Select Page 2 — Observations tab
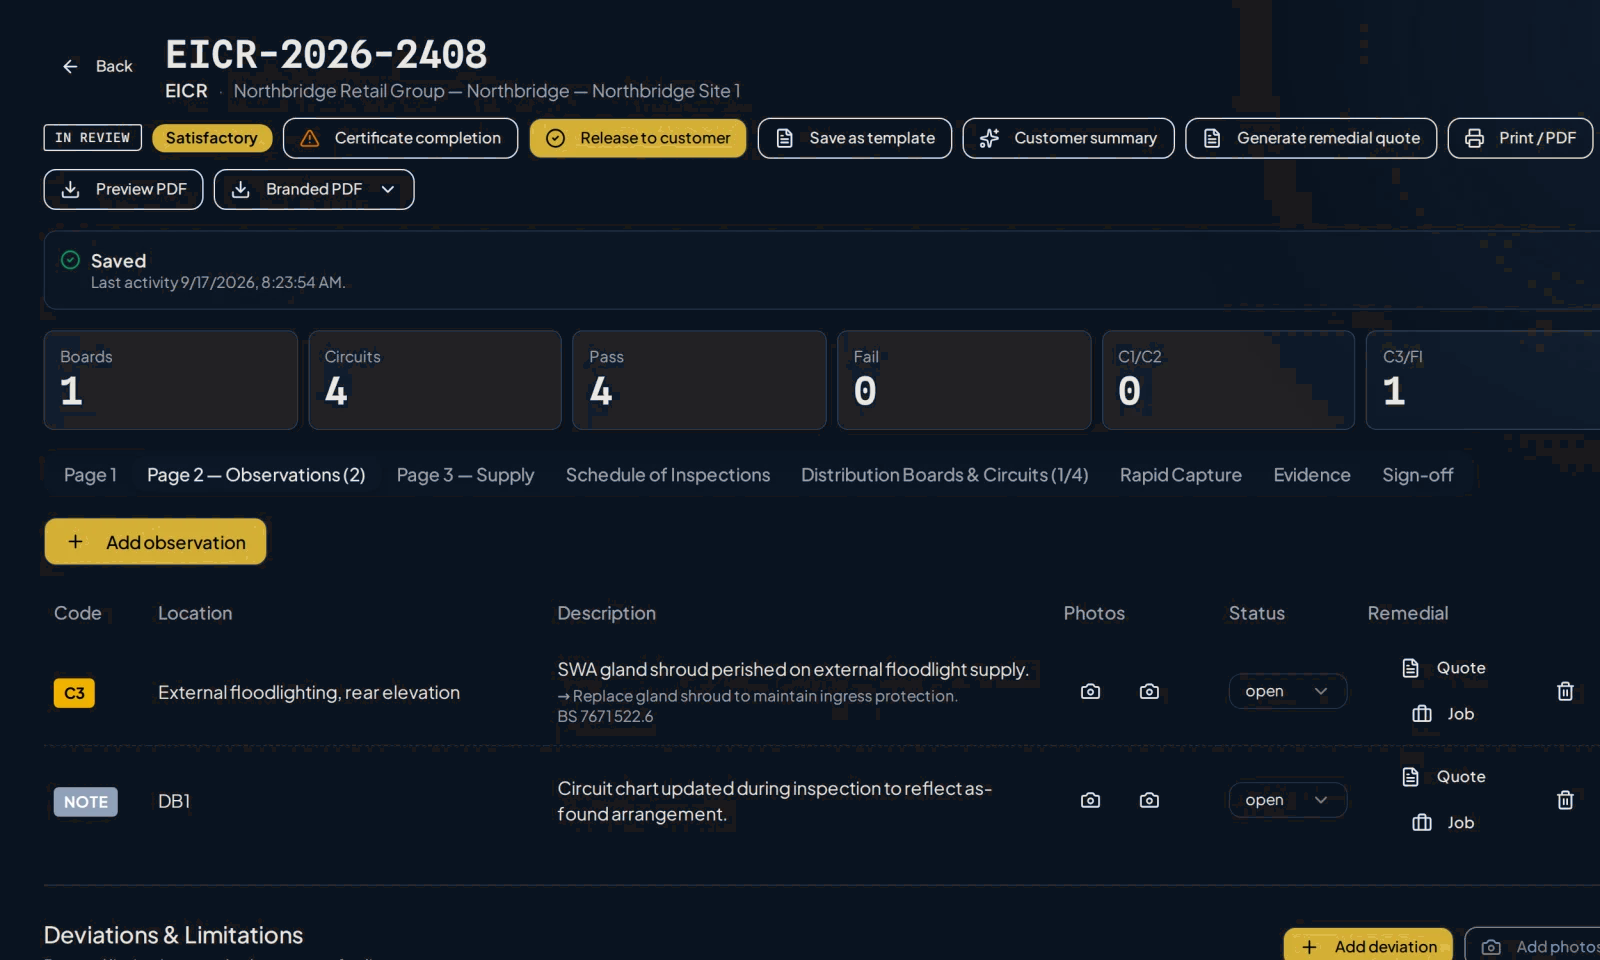Image resolution: width=1600 pixels, height=960 pixels. (256, 475)
